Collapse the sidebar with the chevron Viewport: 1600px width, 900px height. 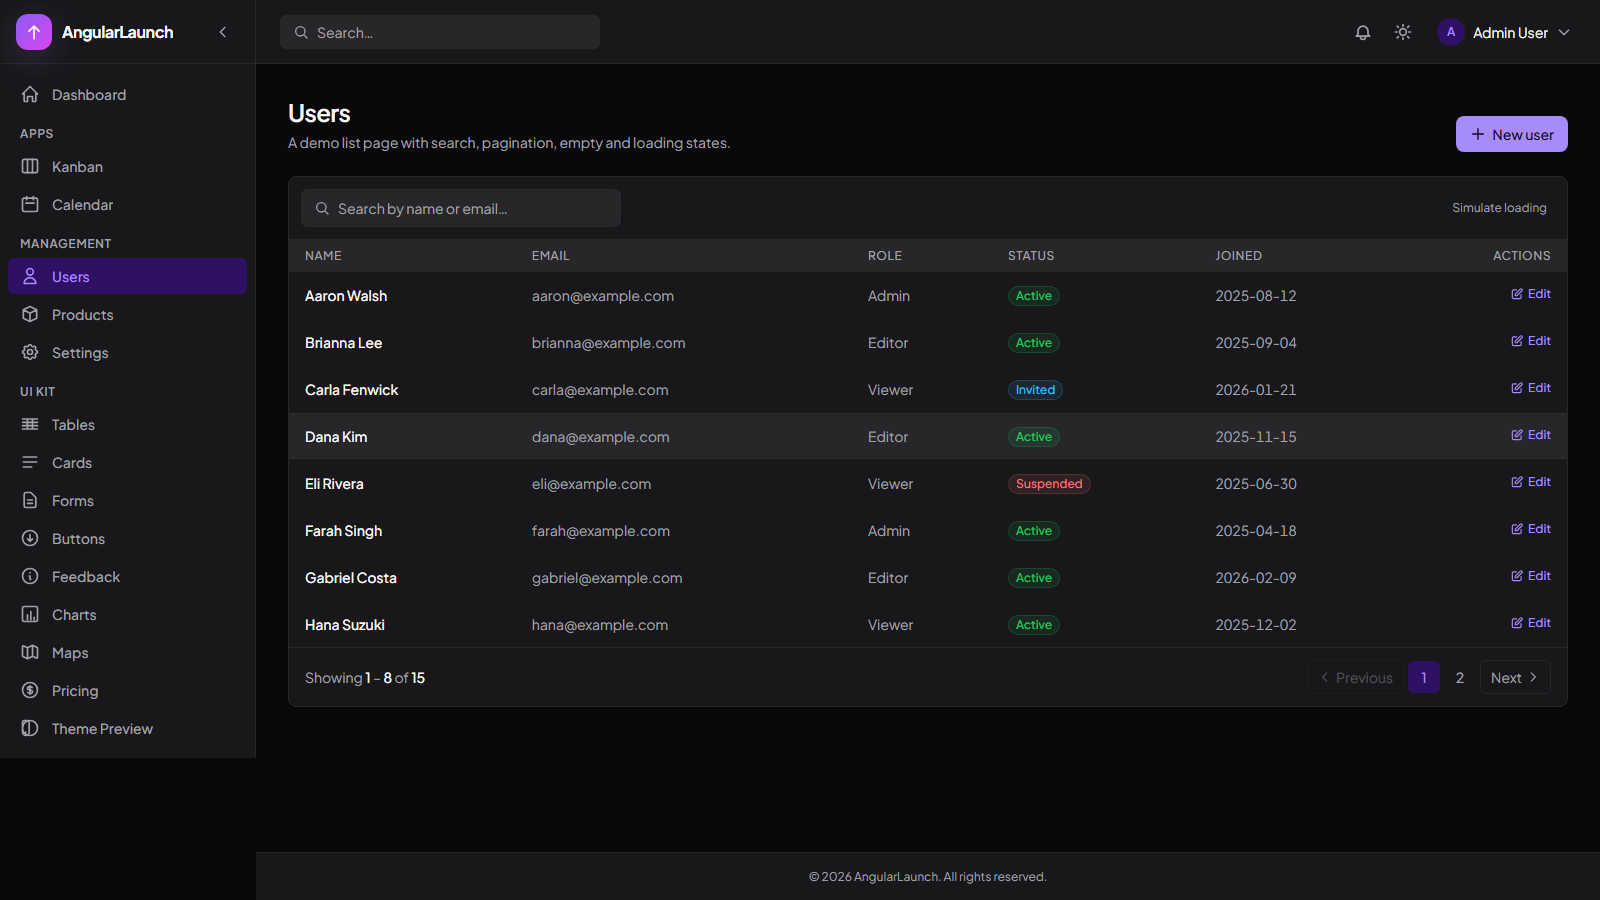click(223, 32)
